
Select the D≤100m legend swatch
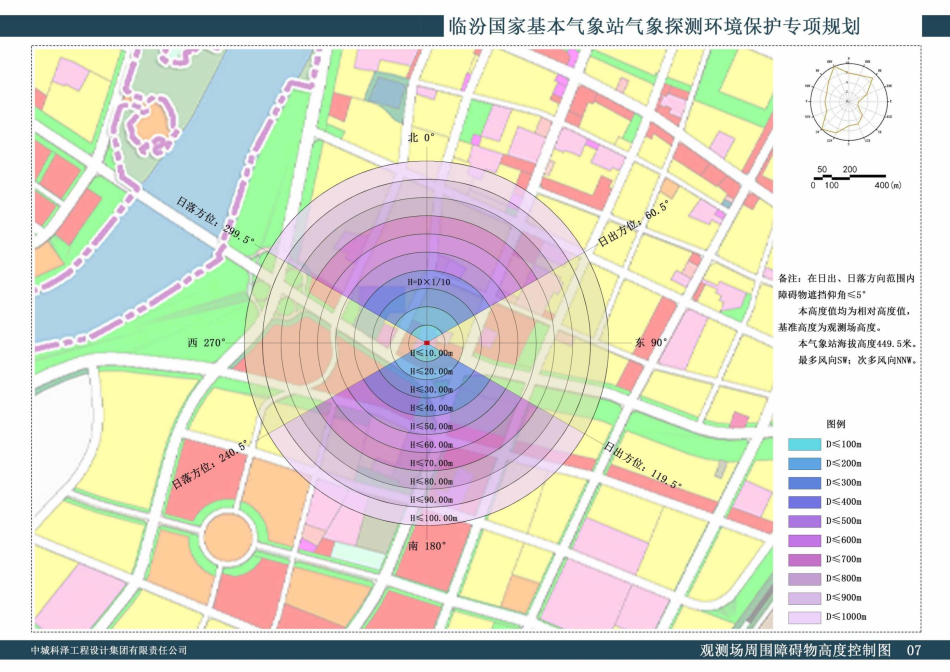802,444
